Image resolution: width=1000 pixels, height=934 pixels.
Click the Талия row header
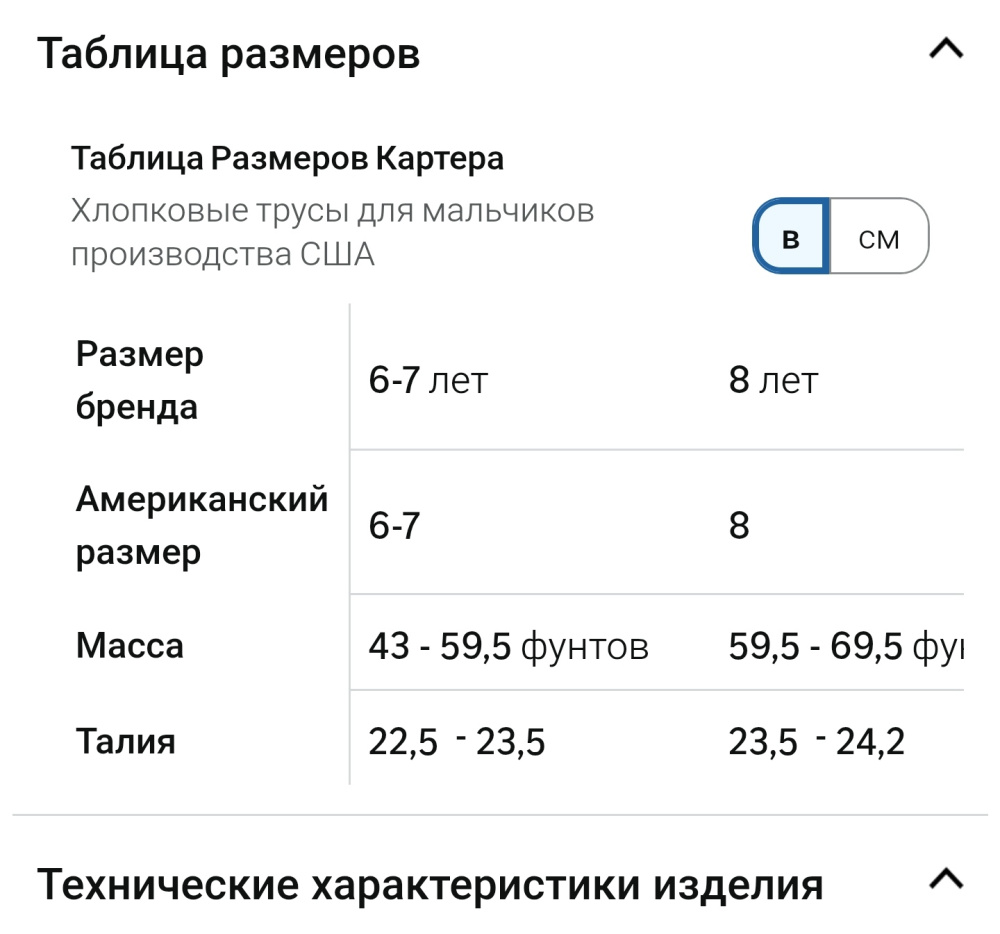126,741
